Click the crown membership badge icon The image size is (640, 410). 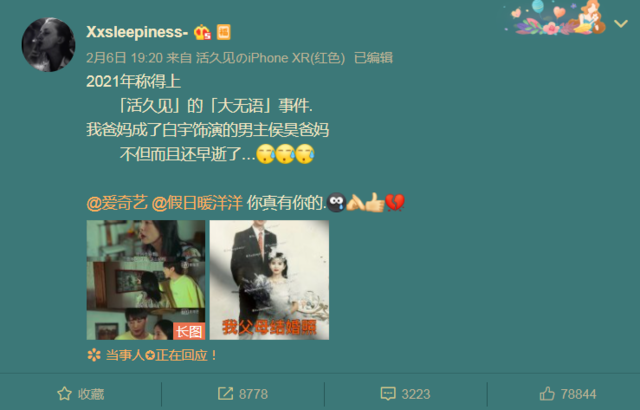[202, 32]
